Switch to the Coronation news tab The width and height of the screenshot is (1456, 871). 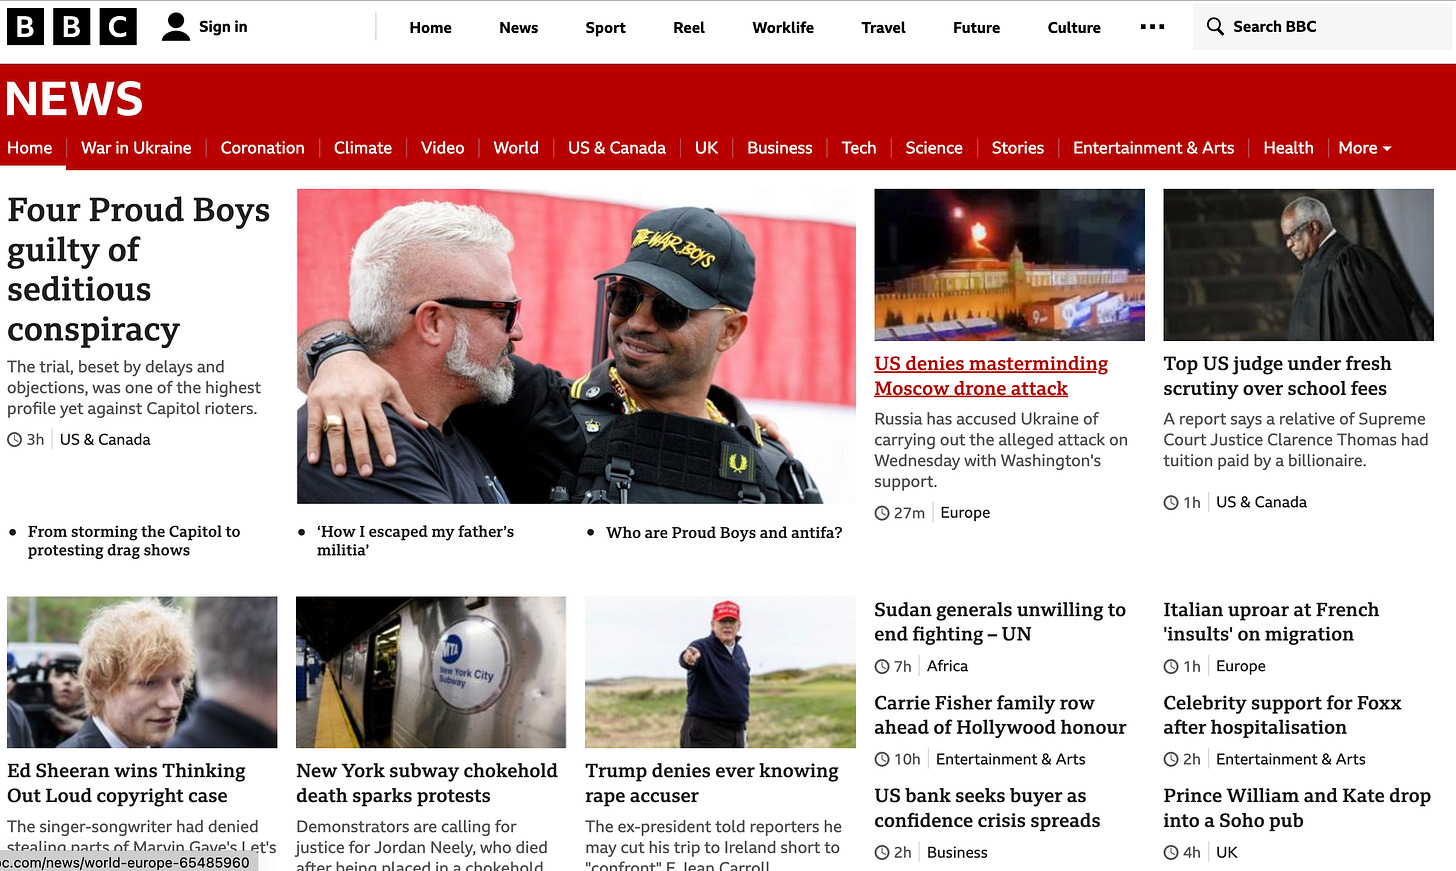(x=263, y=148)
